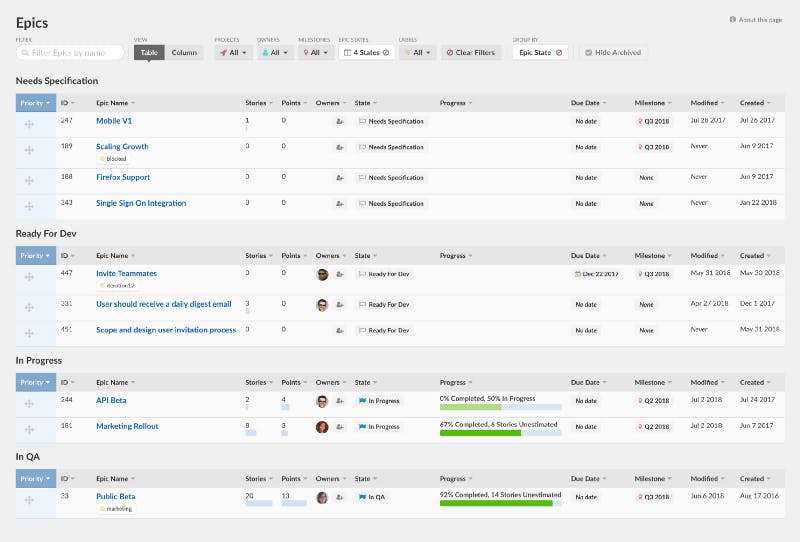The image size is (800, 542).
Task: Click the Q3 2018 milestone icon for Public Beta
Action: [640, 497]
